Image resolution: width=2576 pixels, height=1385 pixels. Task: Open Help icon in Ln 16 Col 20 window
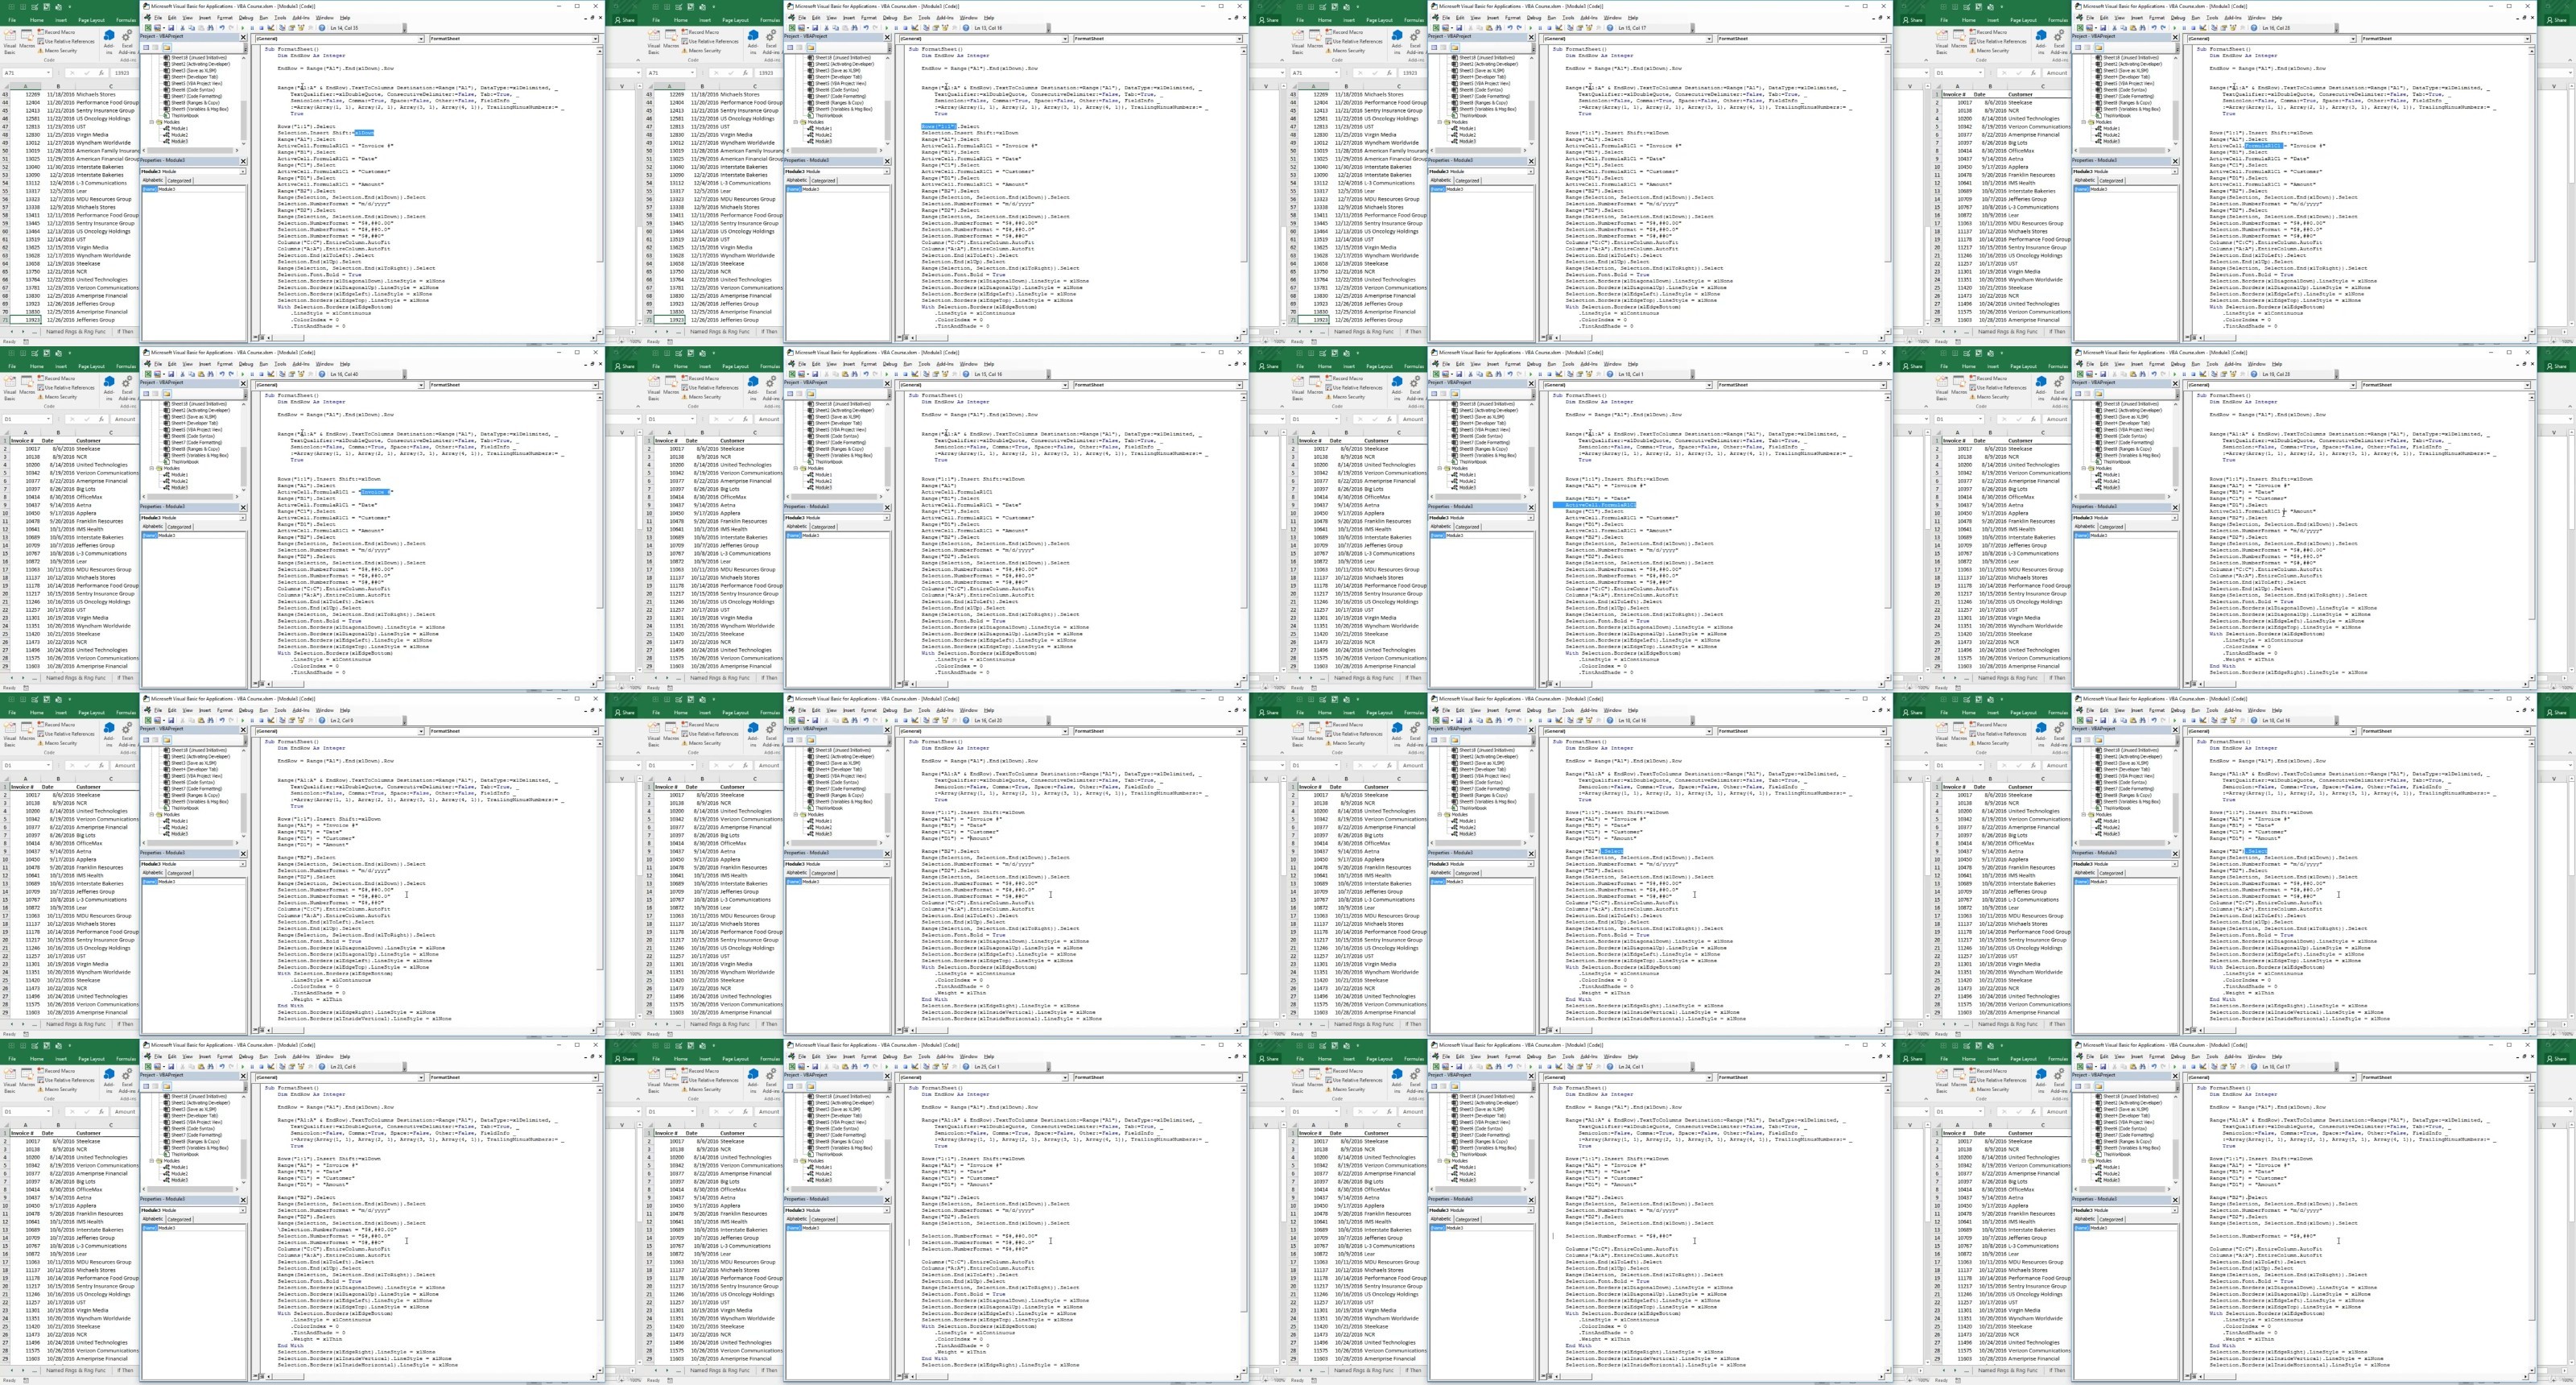coord(966,721)
